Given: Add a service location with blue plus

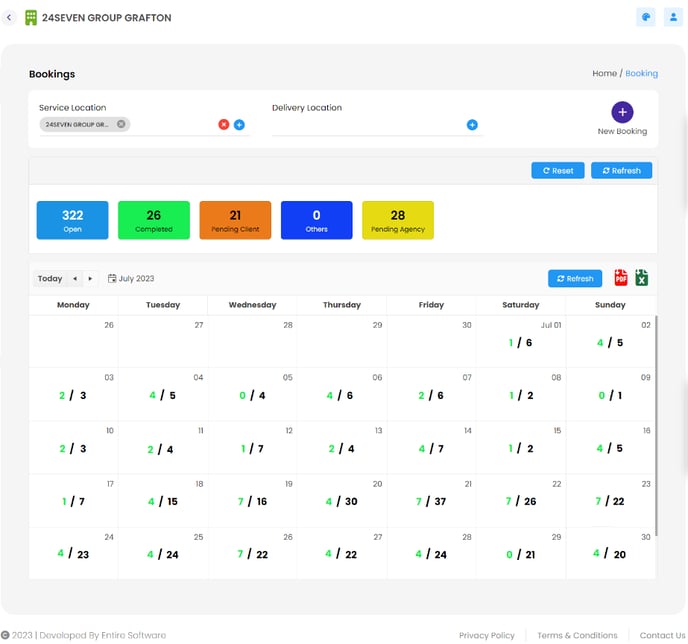Looking at the screenshot, I should [239, 125].
